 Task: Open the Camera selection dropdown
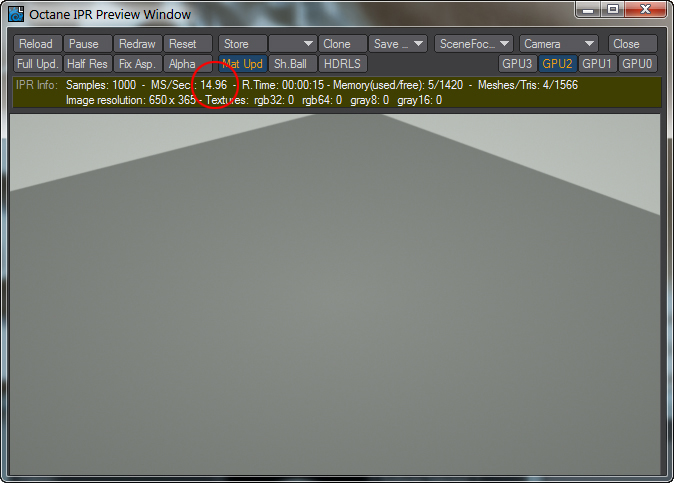click(558, 44)
